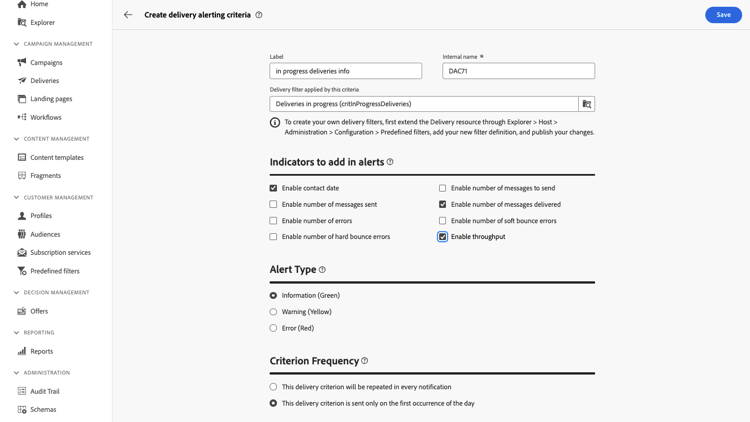Click the Subscription services sidebar icon
Image resolution: width=750 pixels, height=422 pixels.
coord(22,253)
